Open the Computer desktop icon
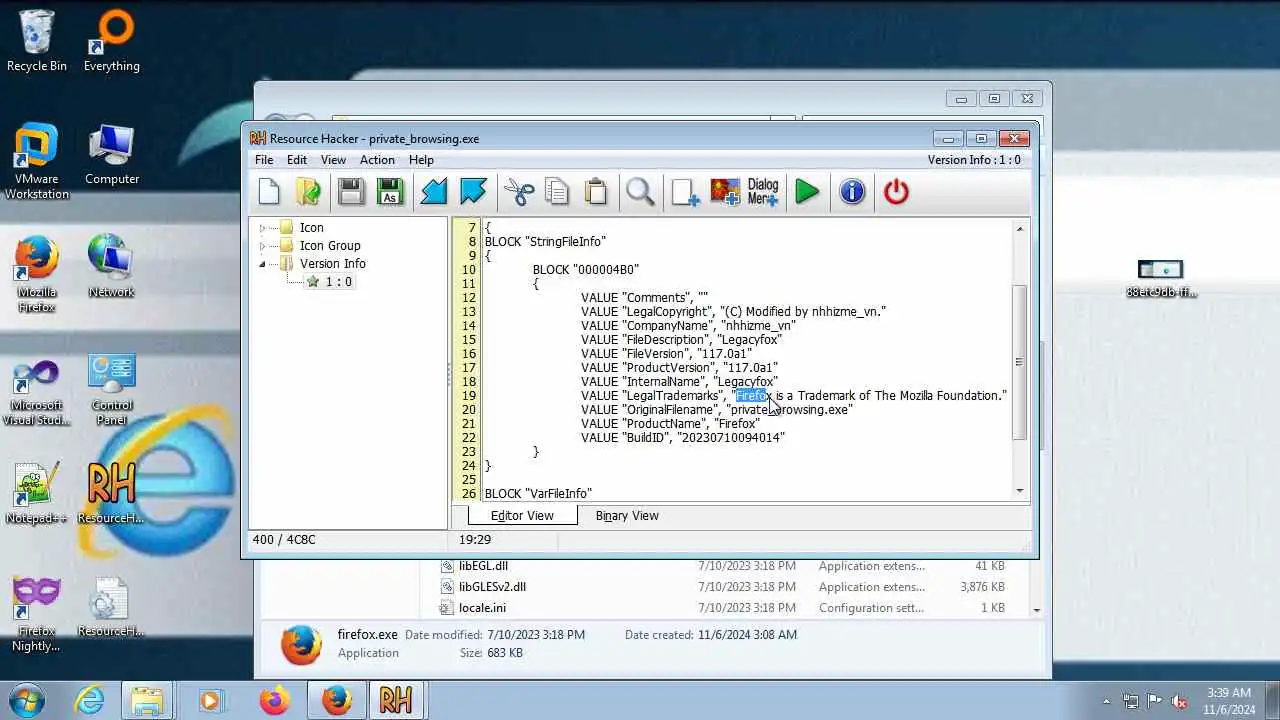Image resolution: width=1280 pixels, height=720 pixels. tap(111, 155)
